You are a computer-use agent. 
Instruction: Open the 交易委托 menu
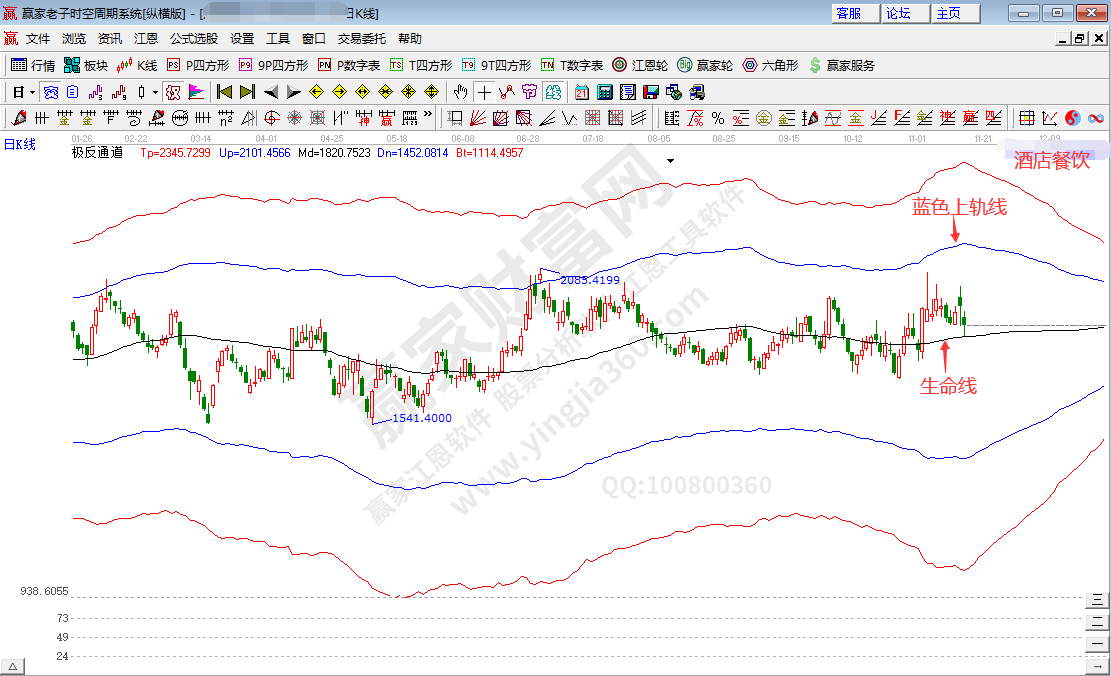[361, 39]
